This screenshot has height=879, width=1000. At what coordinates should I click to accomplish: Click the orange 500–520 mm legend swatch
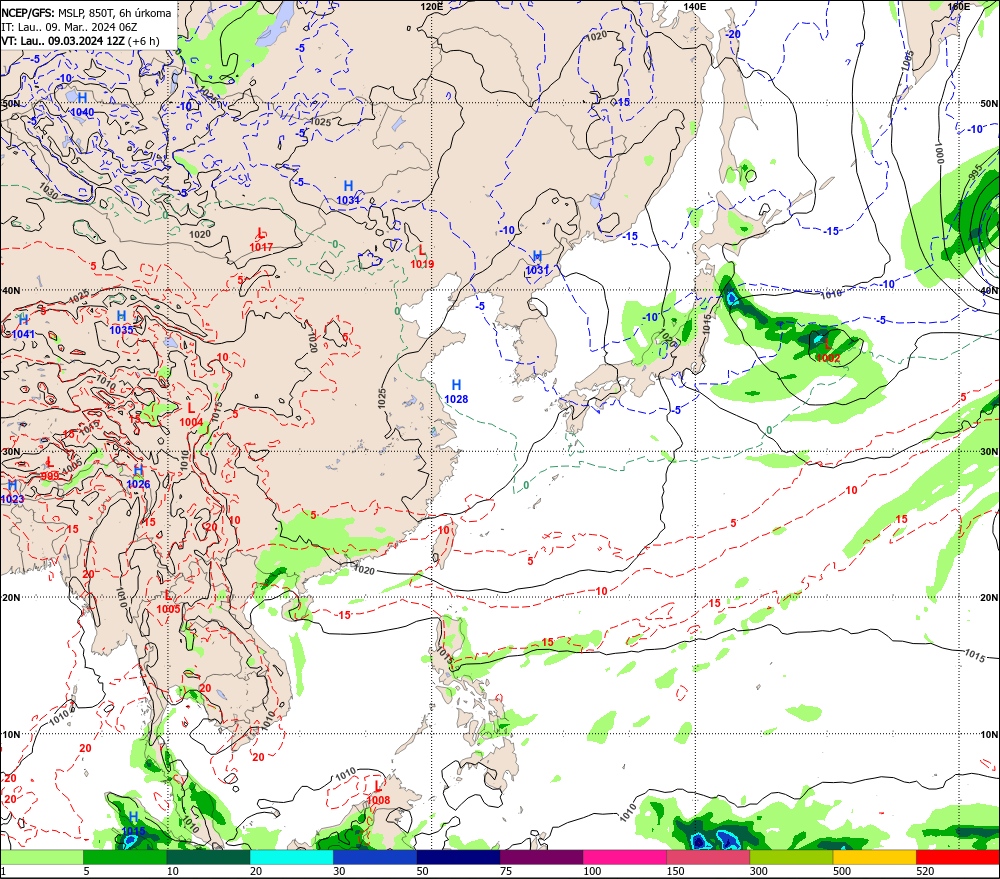[x=875, y=857]
